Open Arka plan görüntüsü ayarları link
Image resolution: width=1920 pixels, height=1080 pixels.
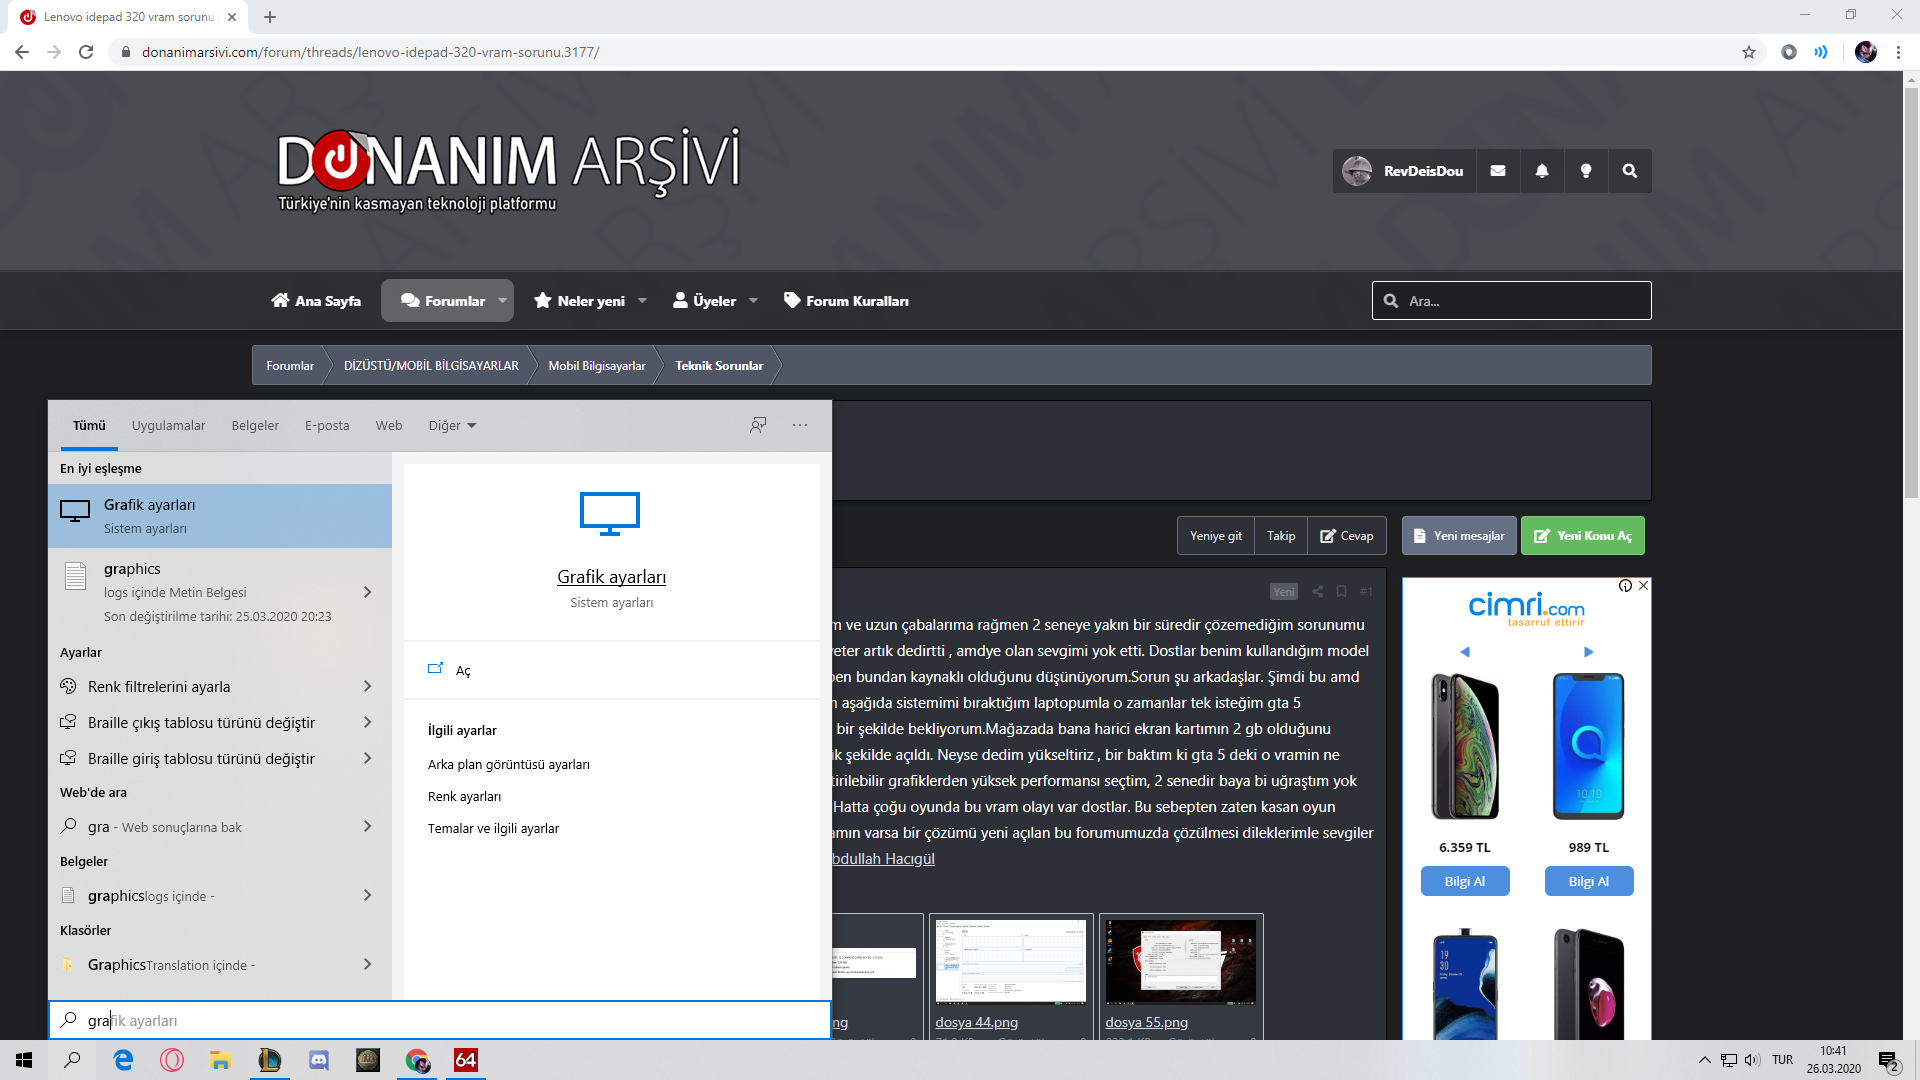tap(508, 765)
